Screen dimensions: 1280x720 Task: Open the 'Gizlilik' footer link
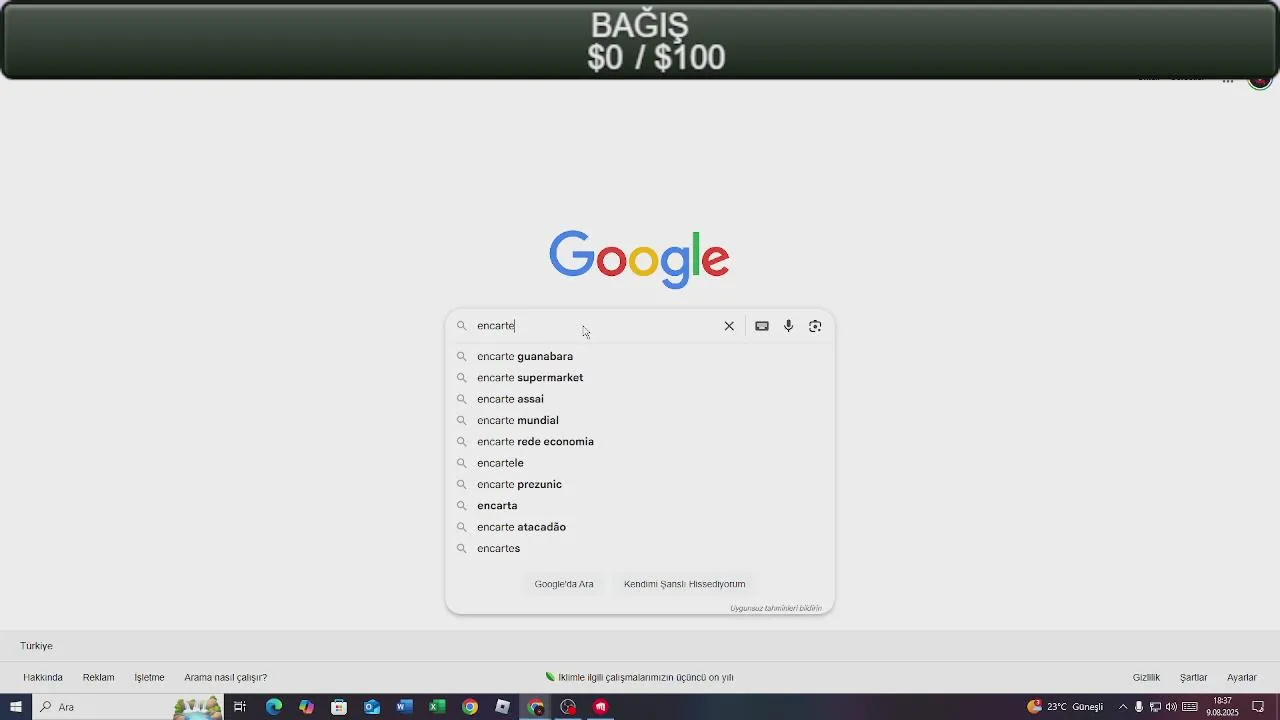tap(1146, 677)
